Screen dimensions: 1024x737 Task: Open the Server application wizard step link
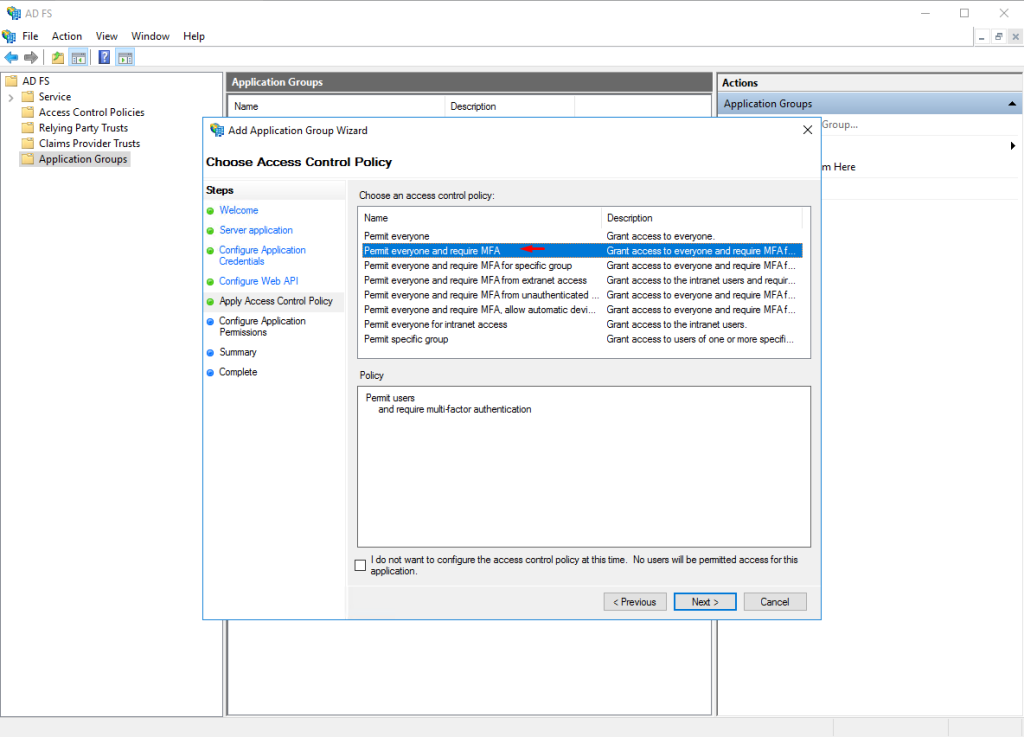(x=256, y=230)
